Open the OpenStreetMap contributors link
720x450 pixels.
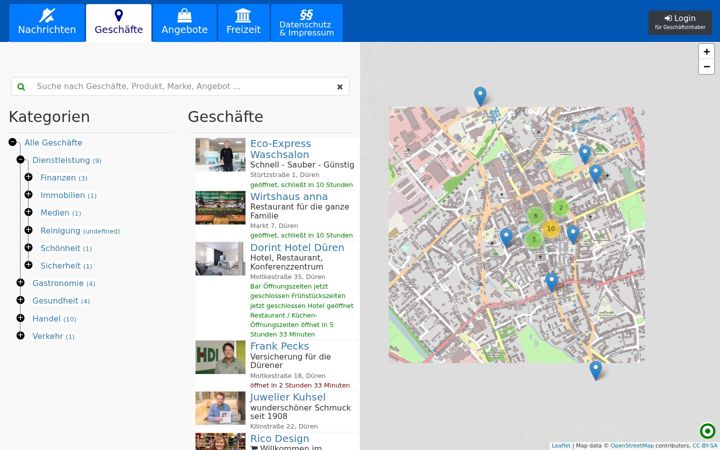(x=632, y=445)
